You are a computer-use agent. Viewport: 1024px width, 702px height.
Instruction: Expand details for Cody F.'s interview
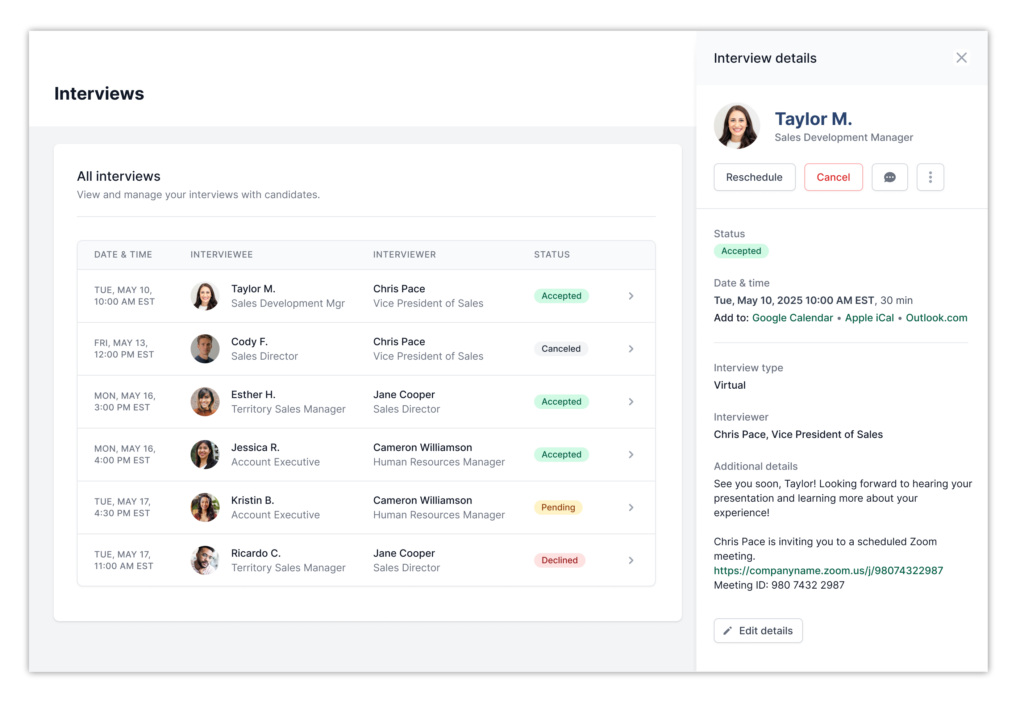coord(631,348)
